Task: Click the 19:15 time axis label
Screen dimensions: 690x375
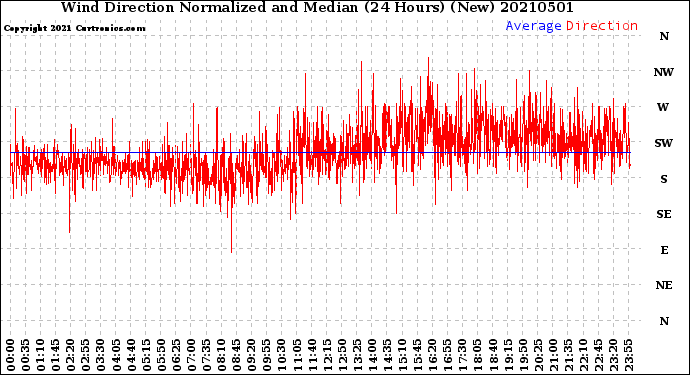Action: point(507,355)
